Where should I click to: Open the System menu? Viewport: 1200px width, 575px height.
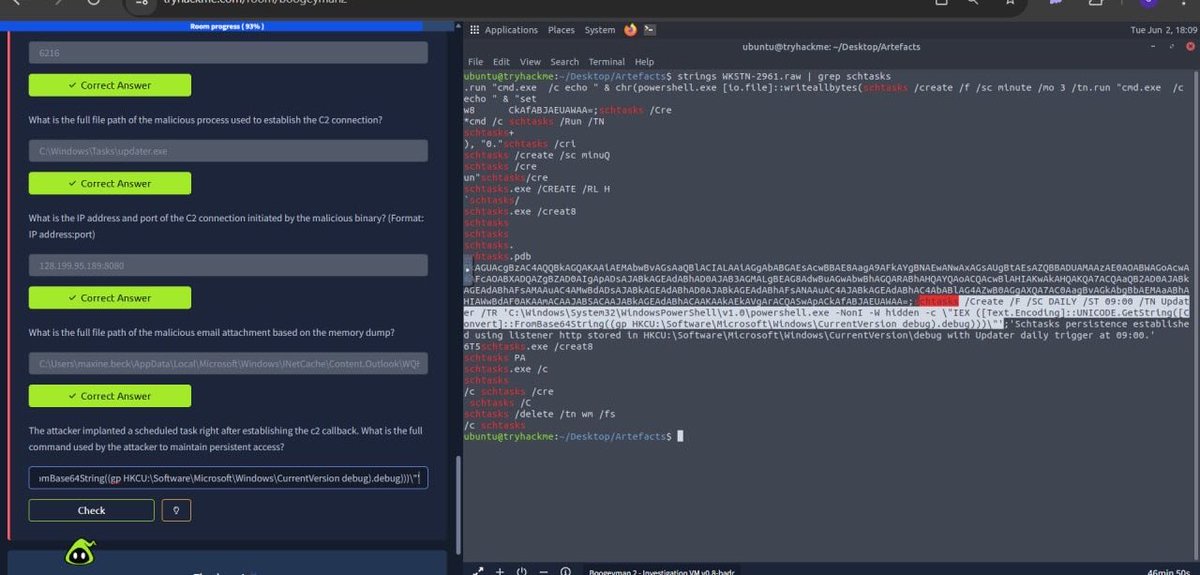[x=600, y=30]
